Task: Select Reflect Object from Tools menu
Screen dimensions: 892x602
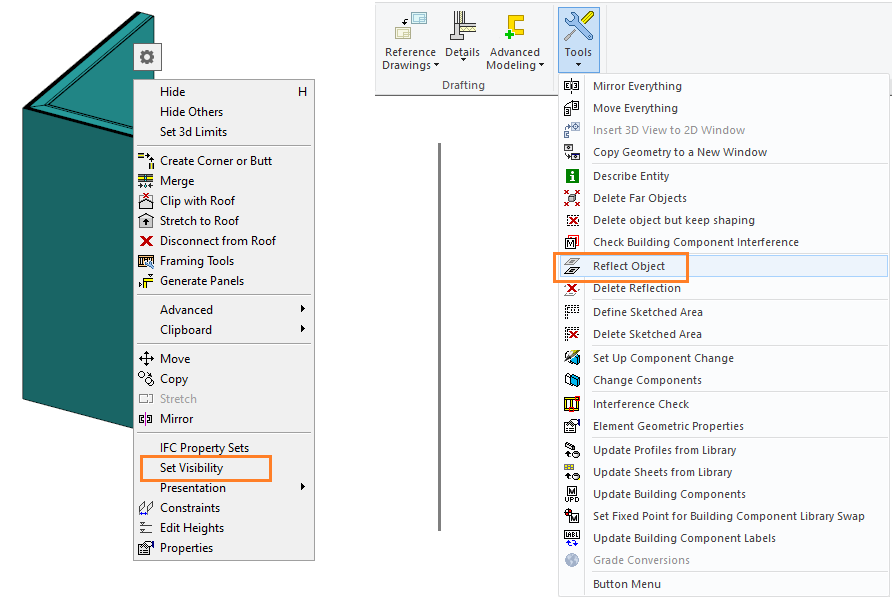Action: 628,266
